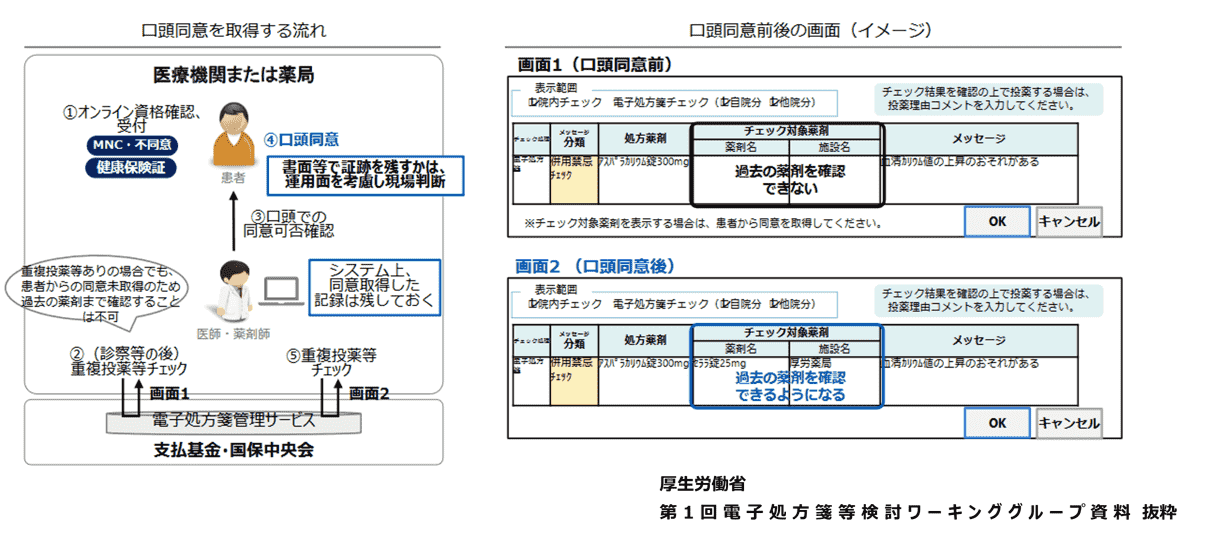Click 表示範囲 group label in 画面2
Image resolution: width=1208 pixels, height=540 pixels.
tap(557, 288)
